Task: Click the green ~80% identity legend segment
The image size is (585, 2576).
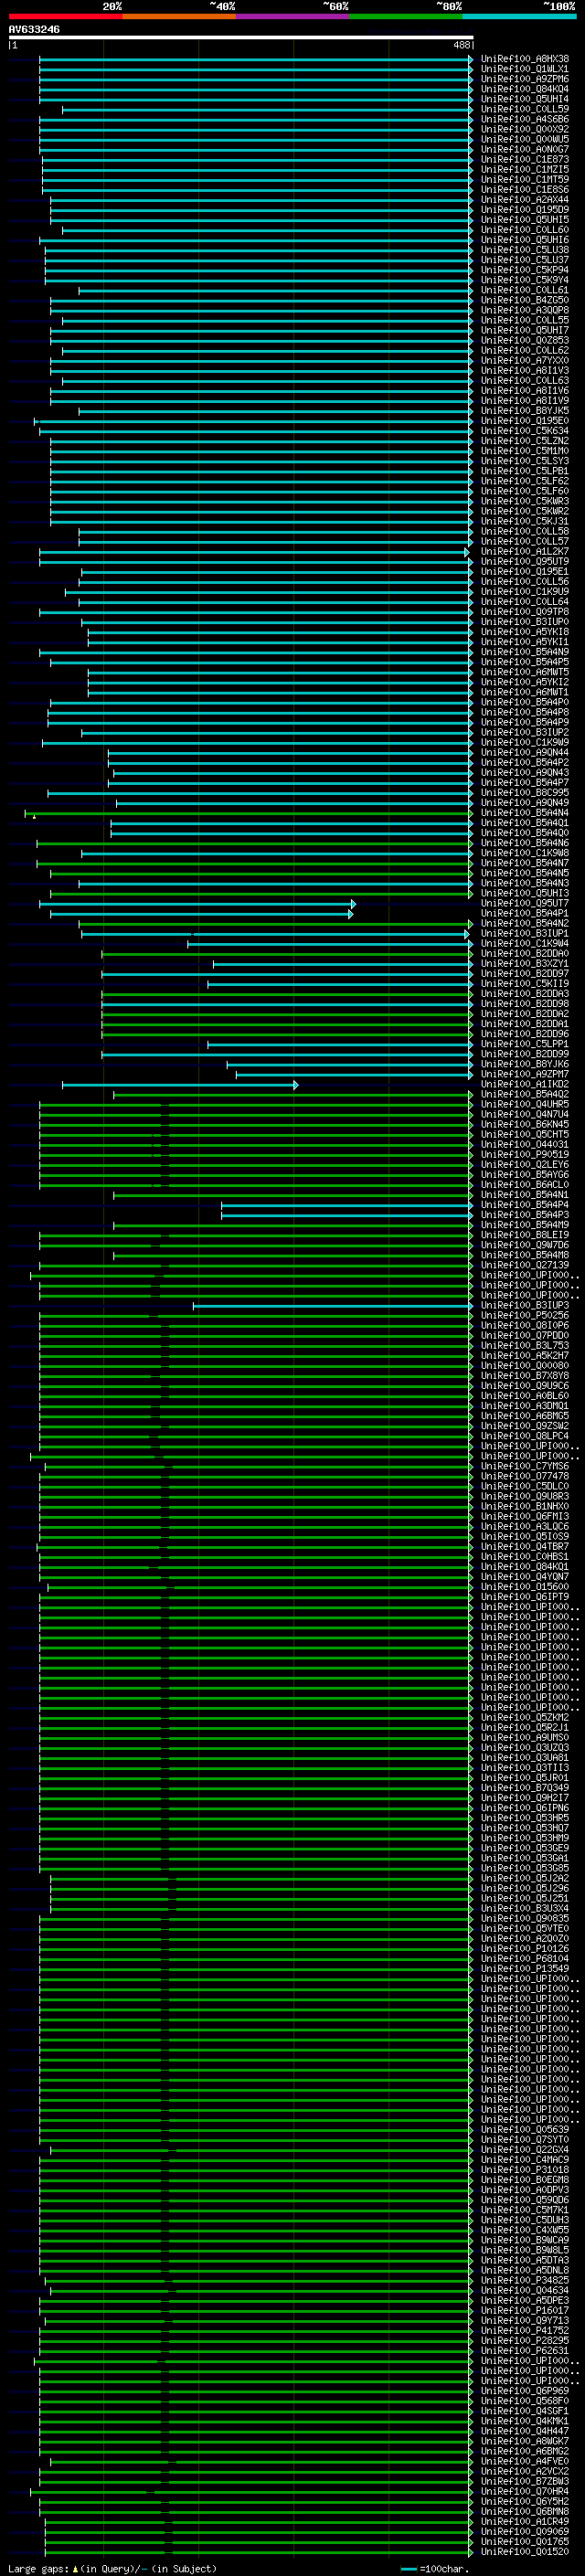Action: (406, 17)
